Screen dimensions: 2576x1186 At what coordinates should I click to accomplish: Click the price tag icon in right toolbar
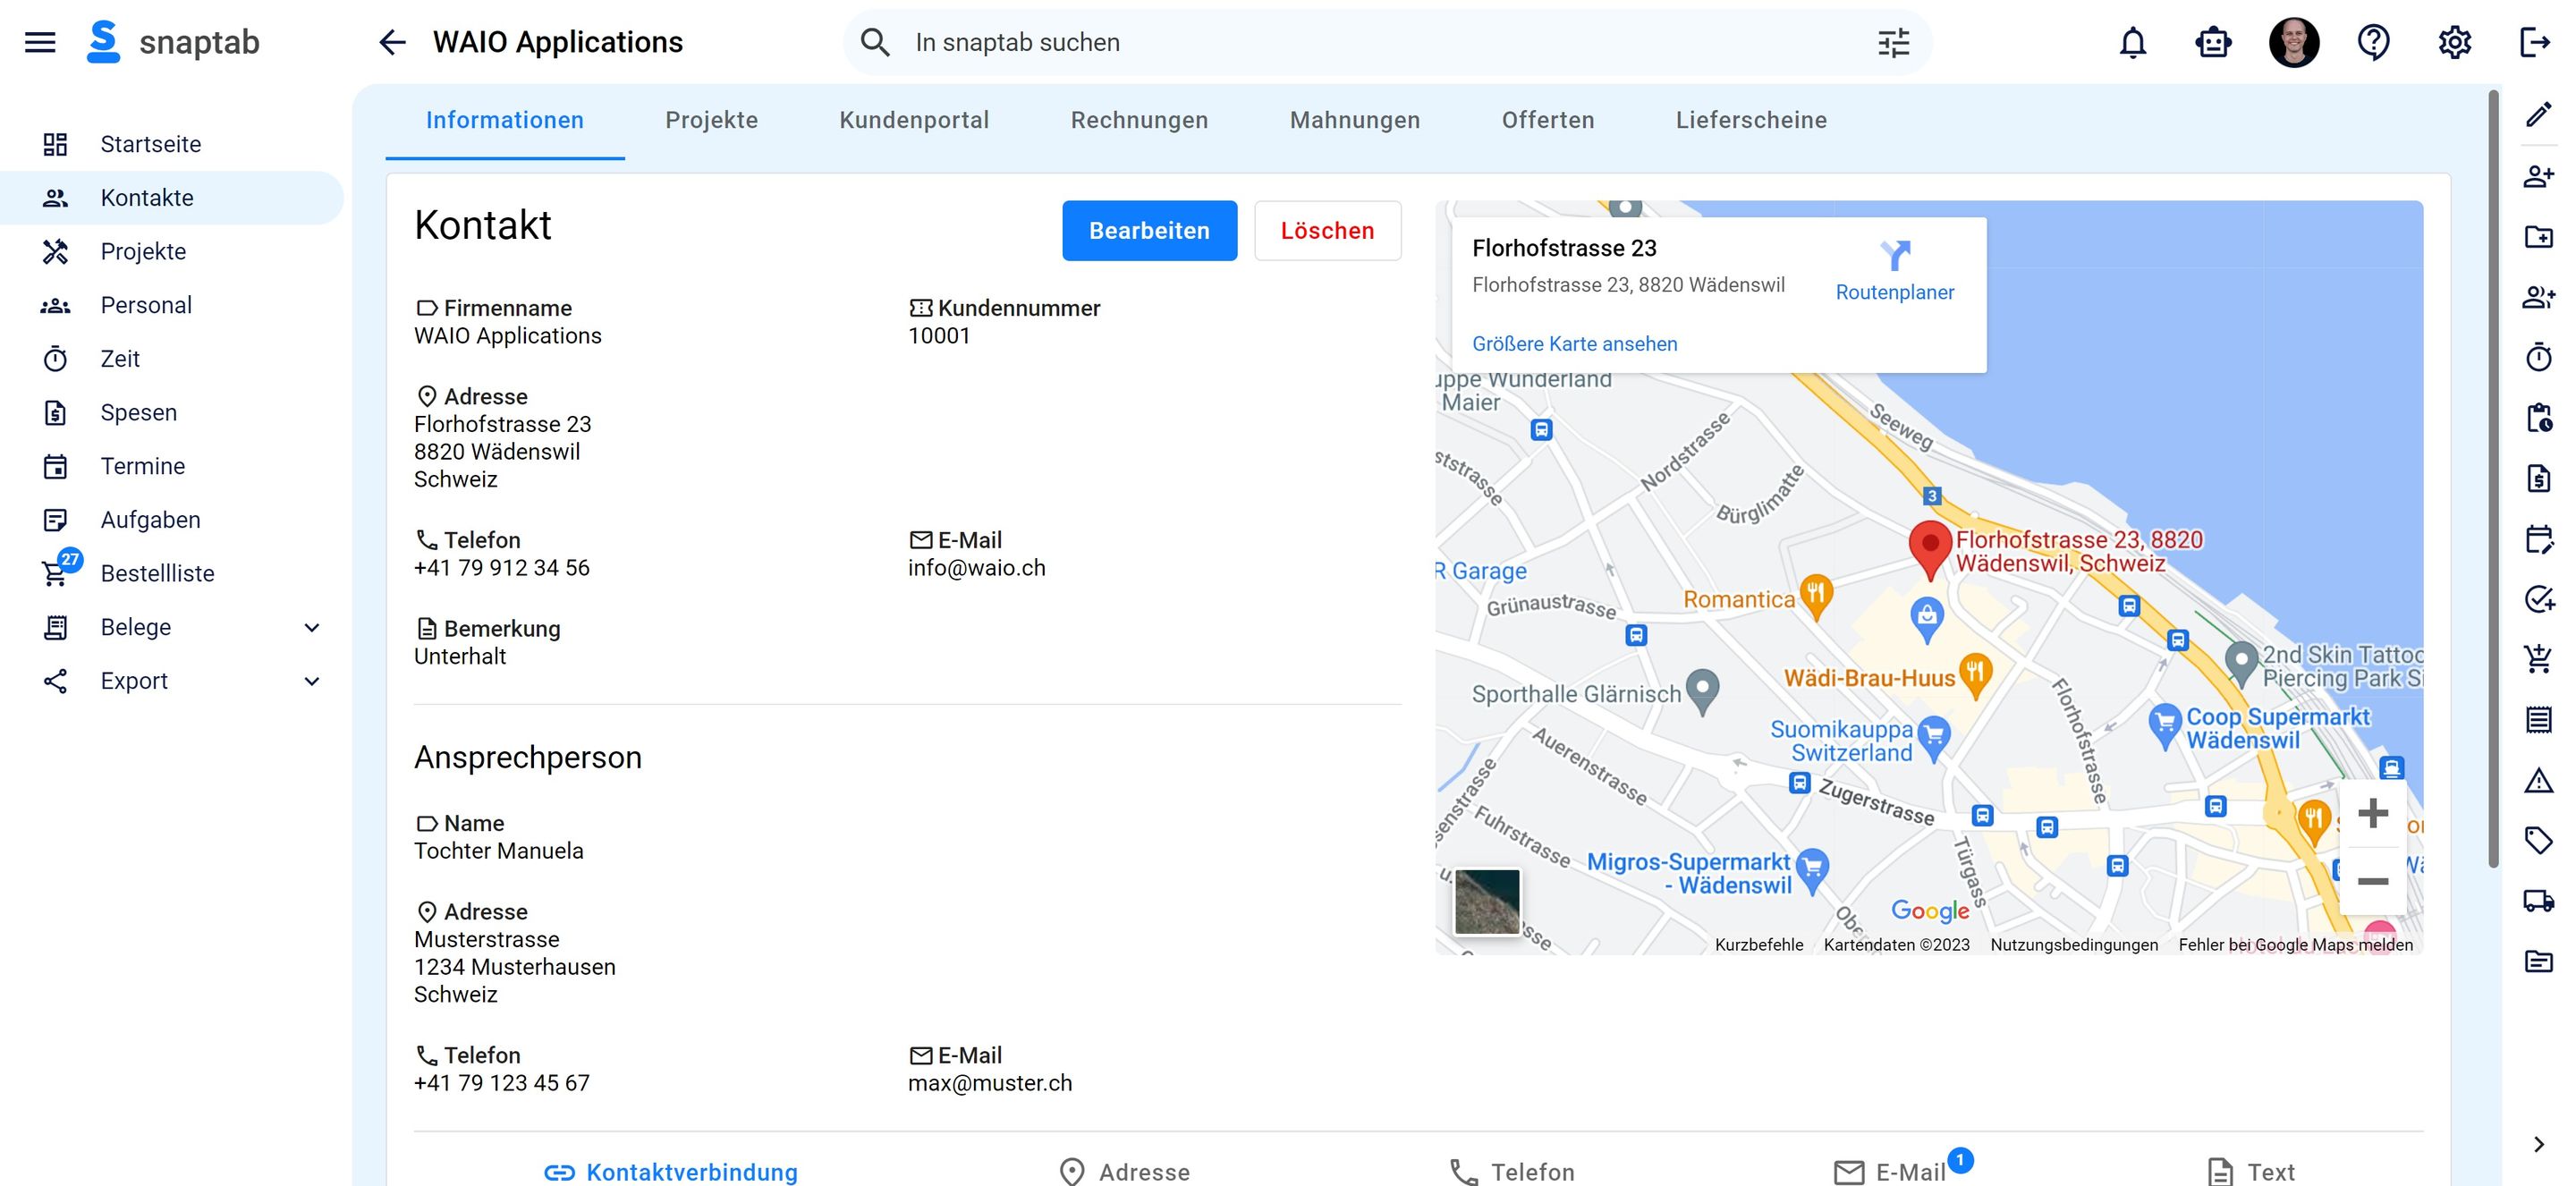pos(2539,840)
